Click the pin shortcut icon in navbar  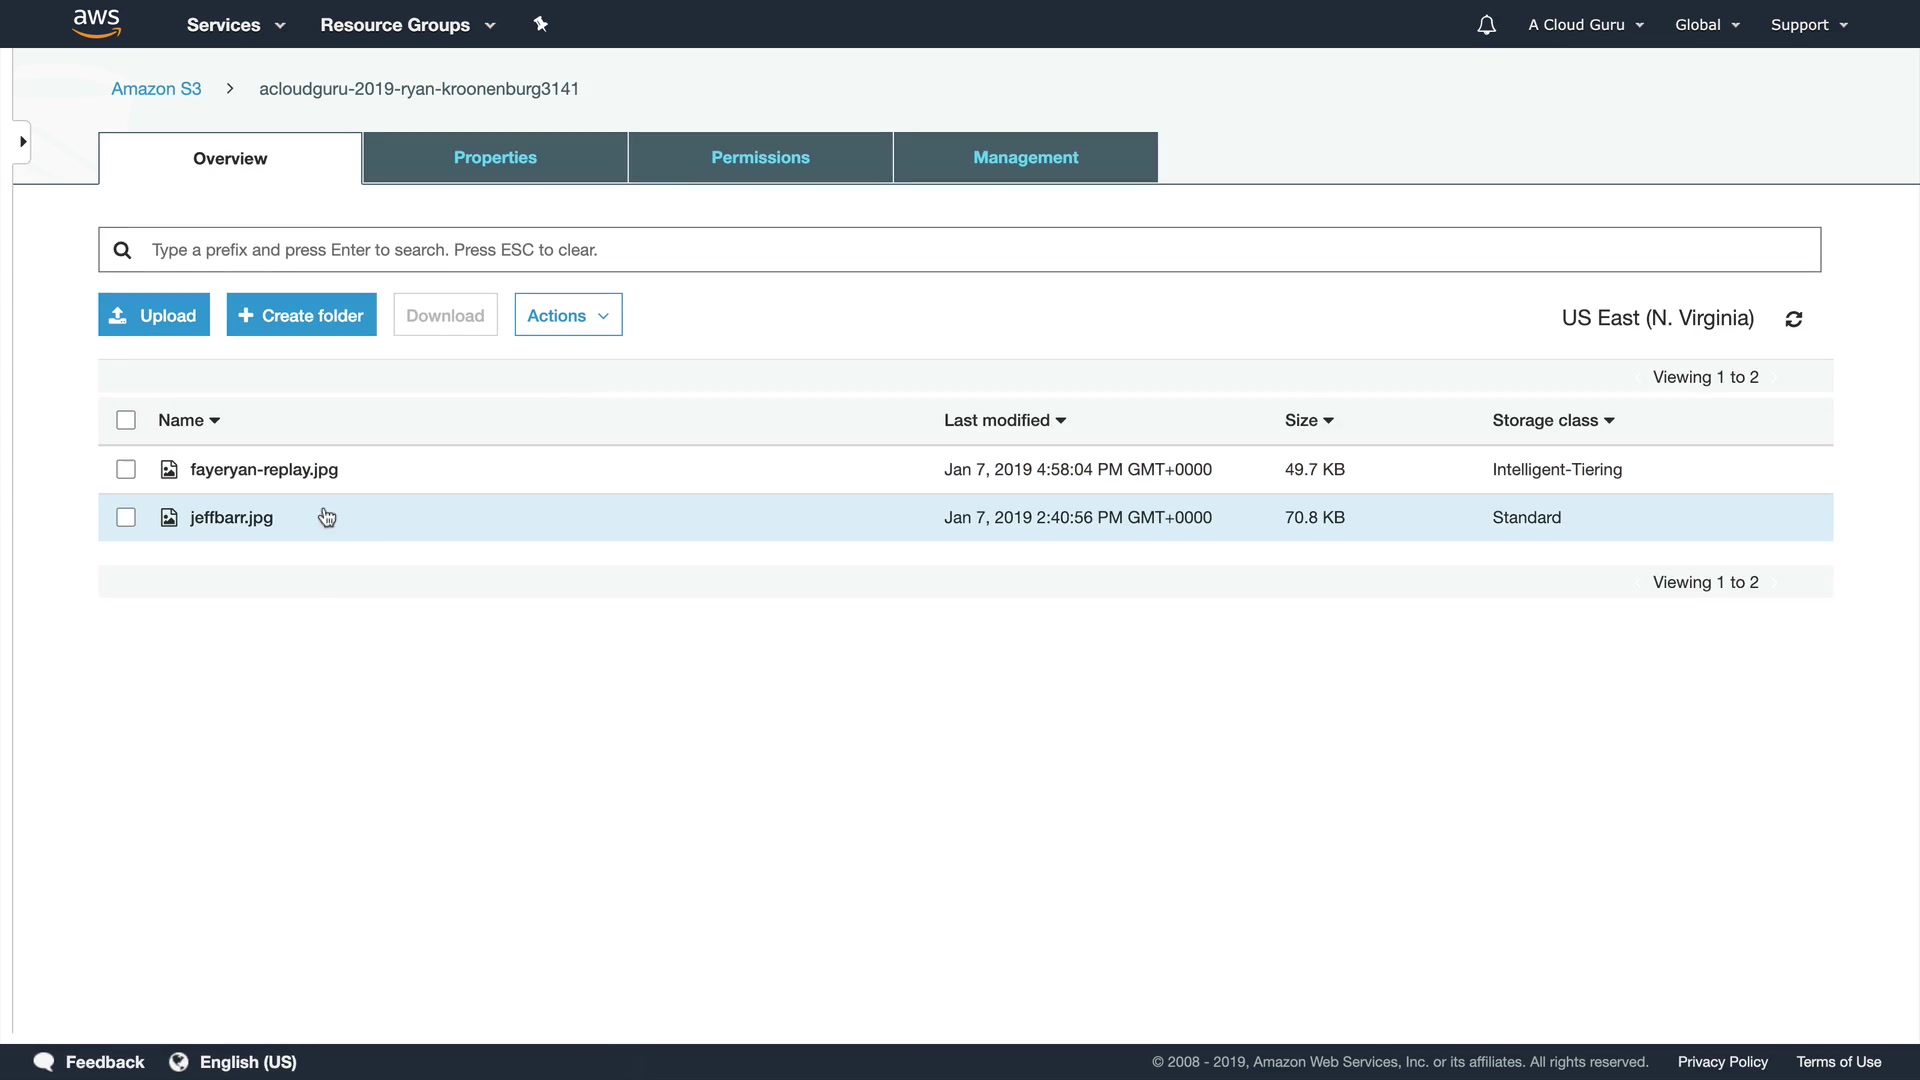point(541,24)
